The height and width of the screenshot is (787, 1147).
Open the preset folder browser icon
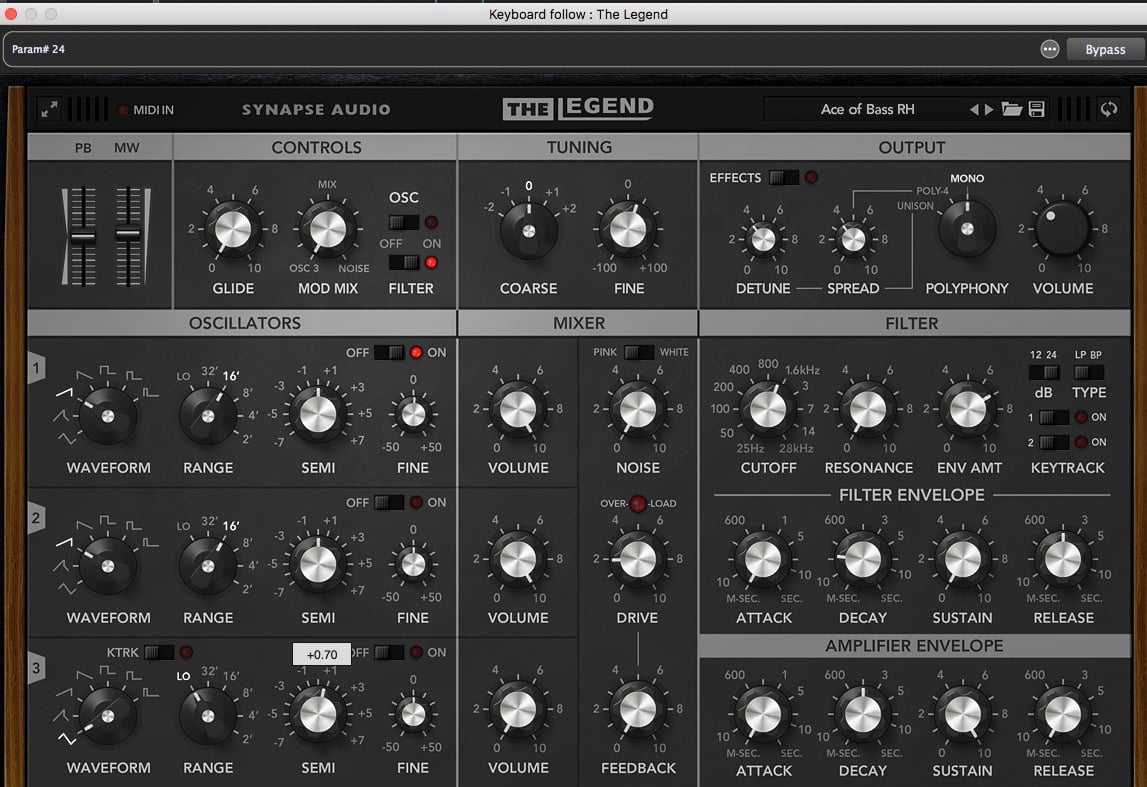(x=1012, y=109)
